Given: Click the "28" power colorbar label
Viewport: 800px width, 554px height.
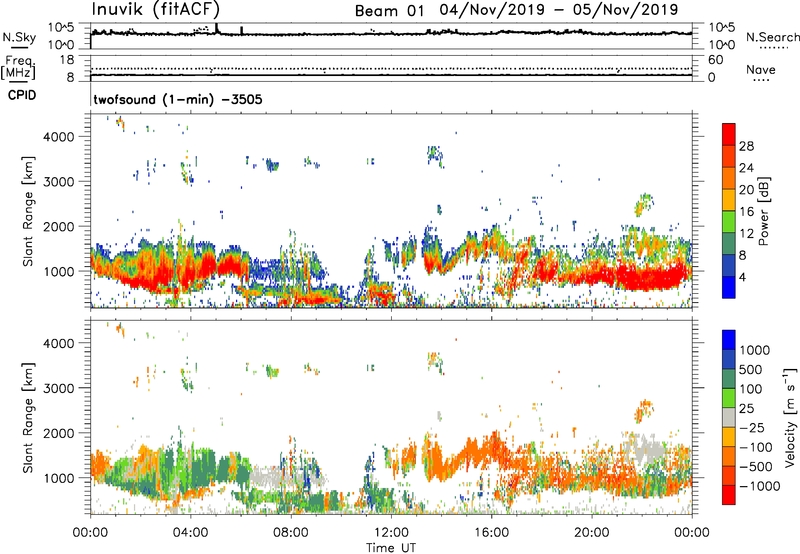Looking at the screenshot, I should click(746, 146).
